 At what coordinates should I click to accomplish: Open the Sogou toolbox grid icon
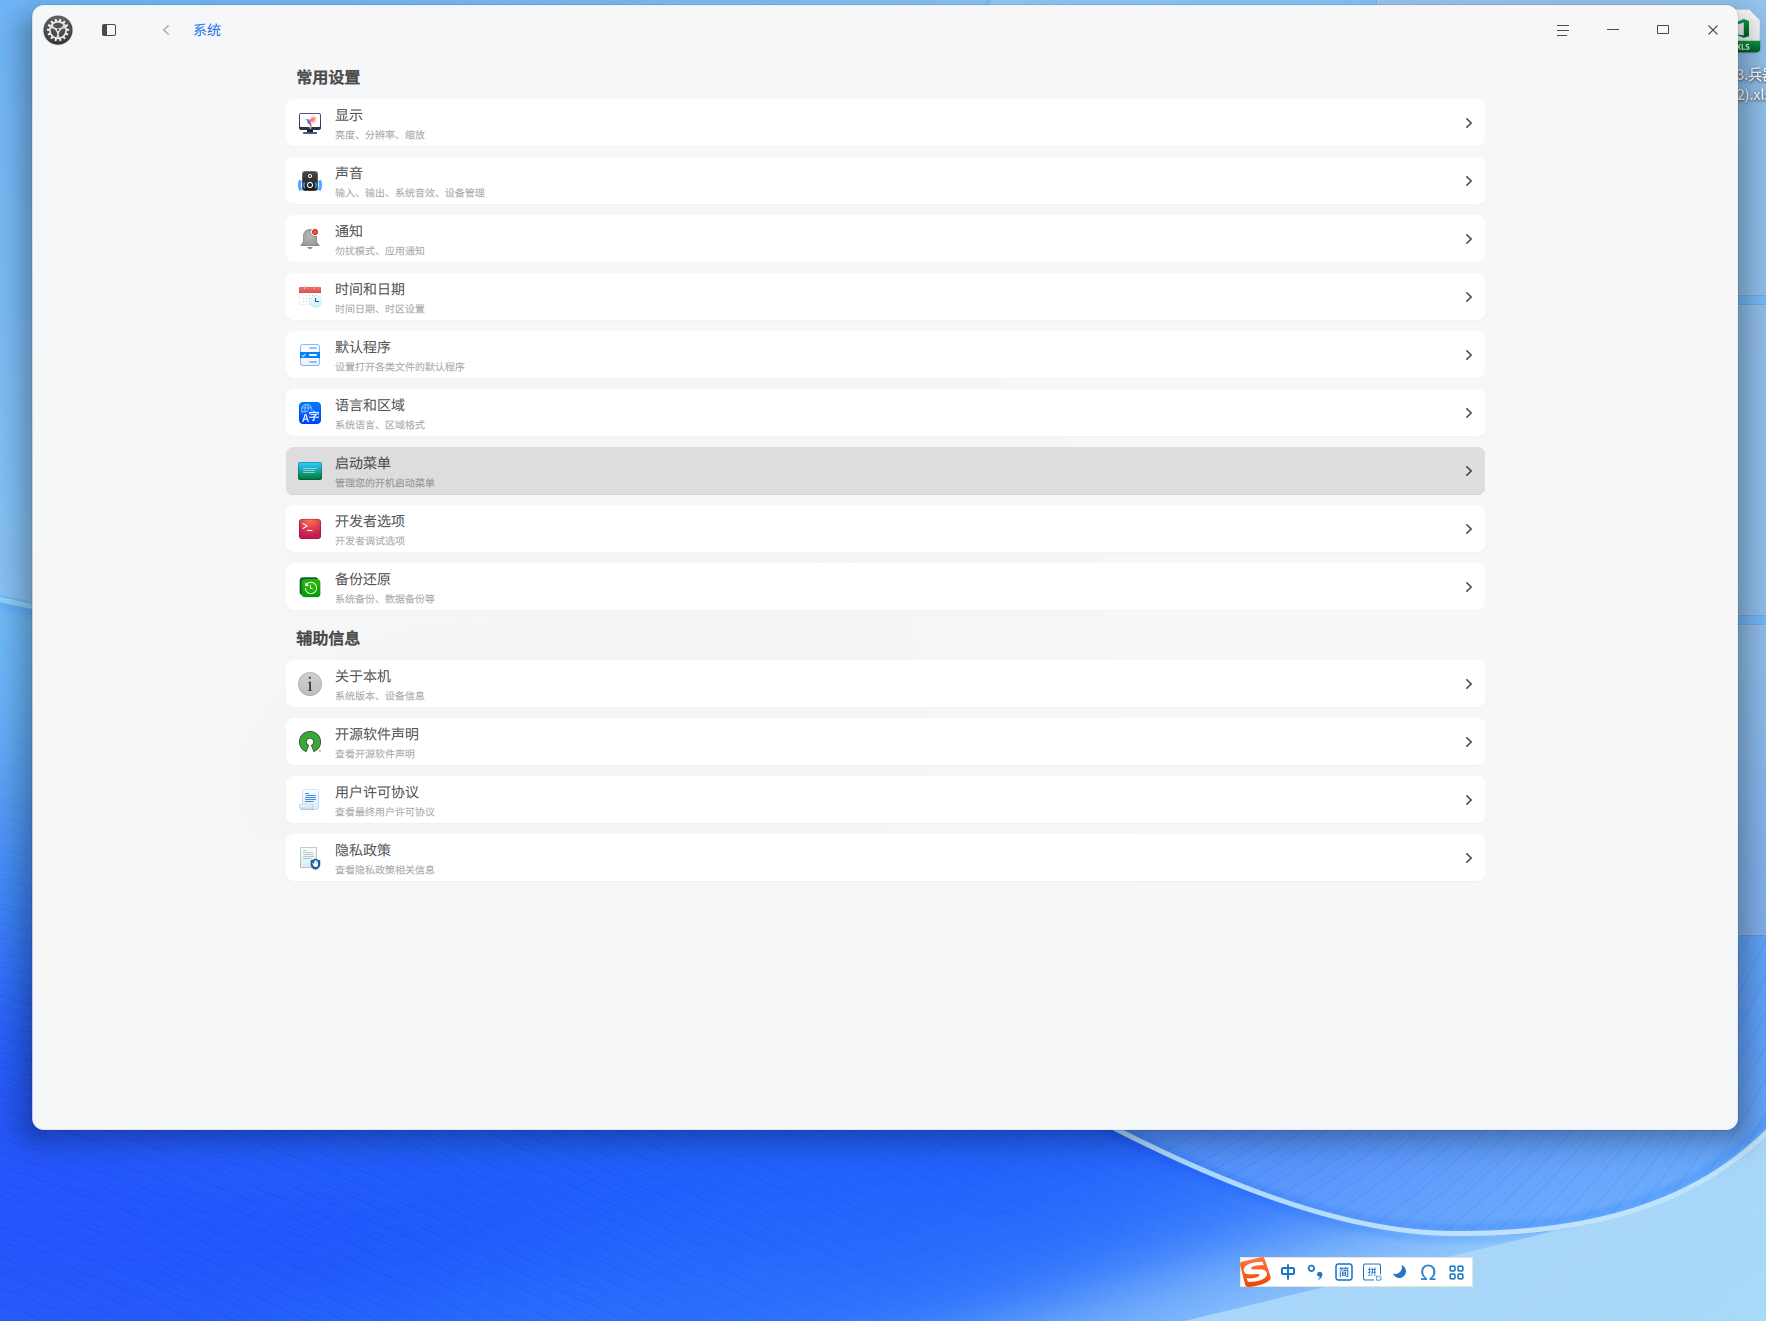point(1456,1272)
